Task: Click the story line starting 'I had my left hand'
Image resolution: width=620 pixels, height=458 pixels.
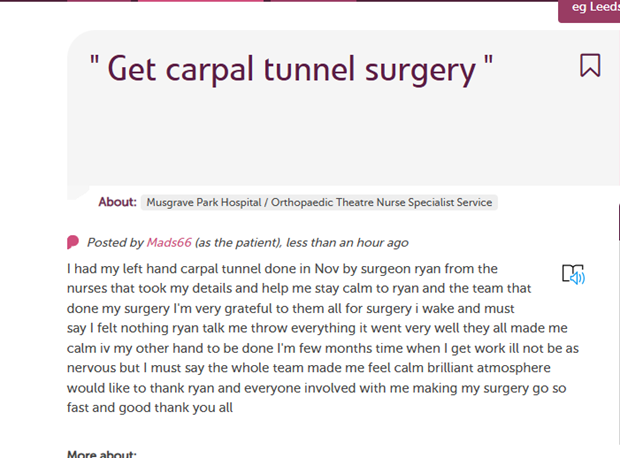Action: click(x=282, y=268)
